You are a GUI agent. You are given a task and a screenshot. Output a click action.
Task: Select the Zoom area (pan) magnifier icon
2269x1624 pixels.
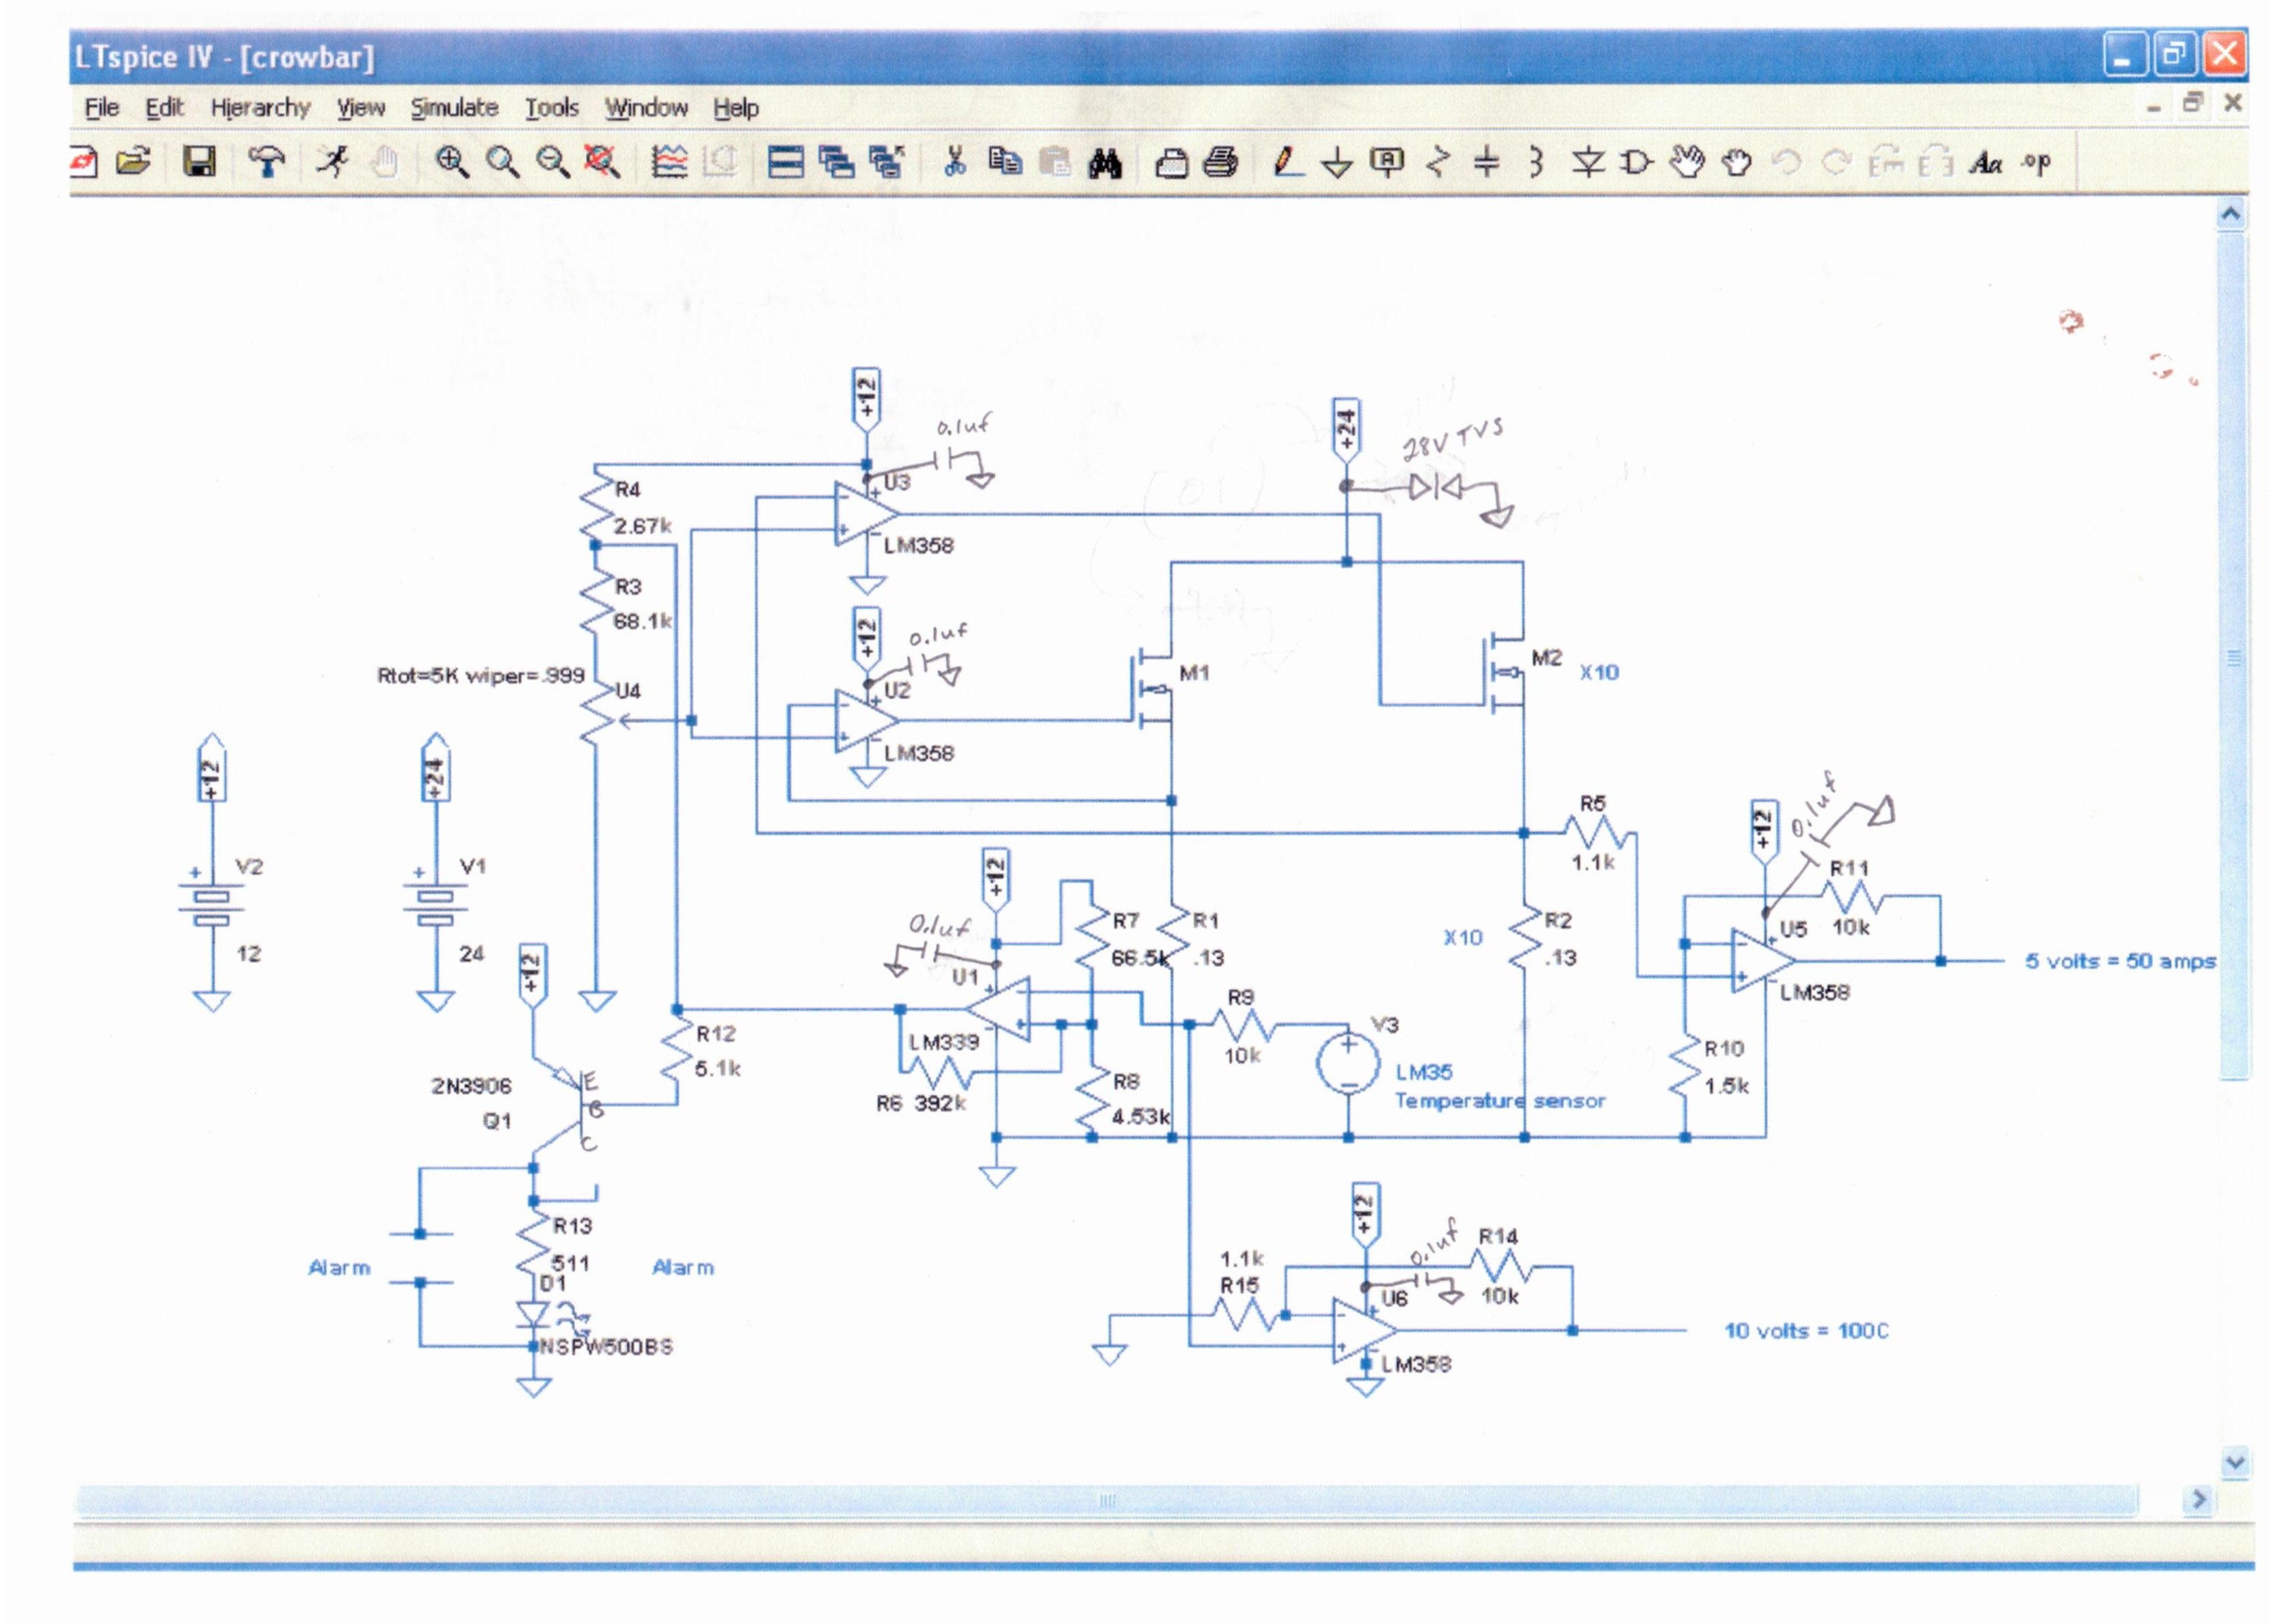click(x=502, y=161)
